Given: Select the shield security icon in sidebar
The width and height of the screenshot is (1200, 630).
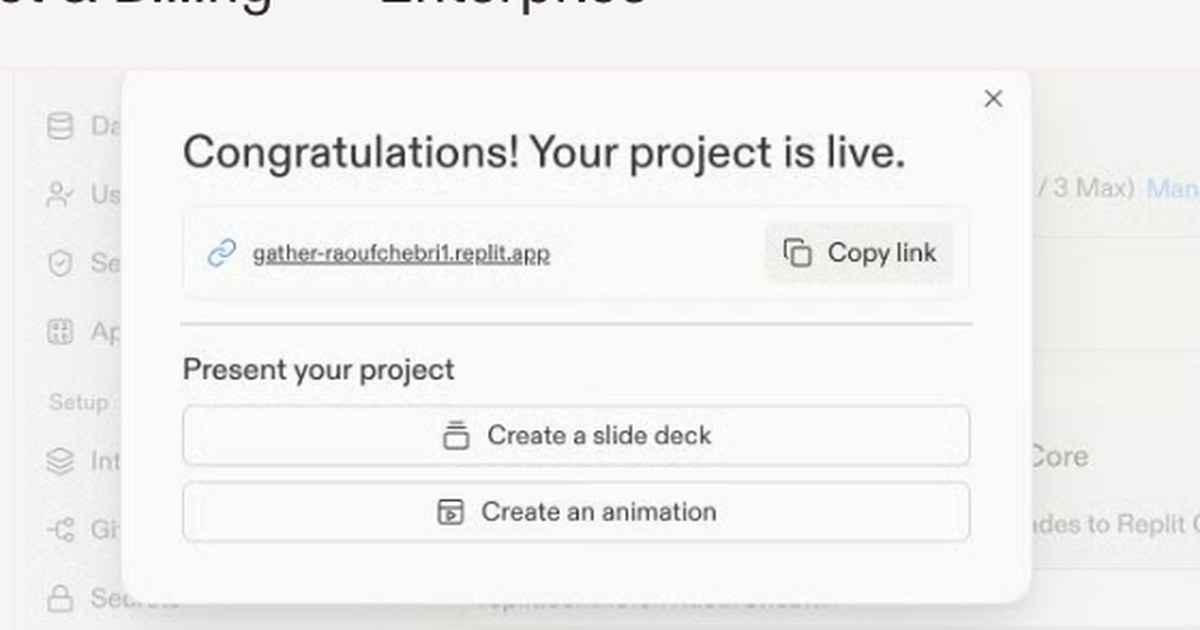Looking at the screenshot, I should point(61,263).
